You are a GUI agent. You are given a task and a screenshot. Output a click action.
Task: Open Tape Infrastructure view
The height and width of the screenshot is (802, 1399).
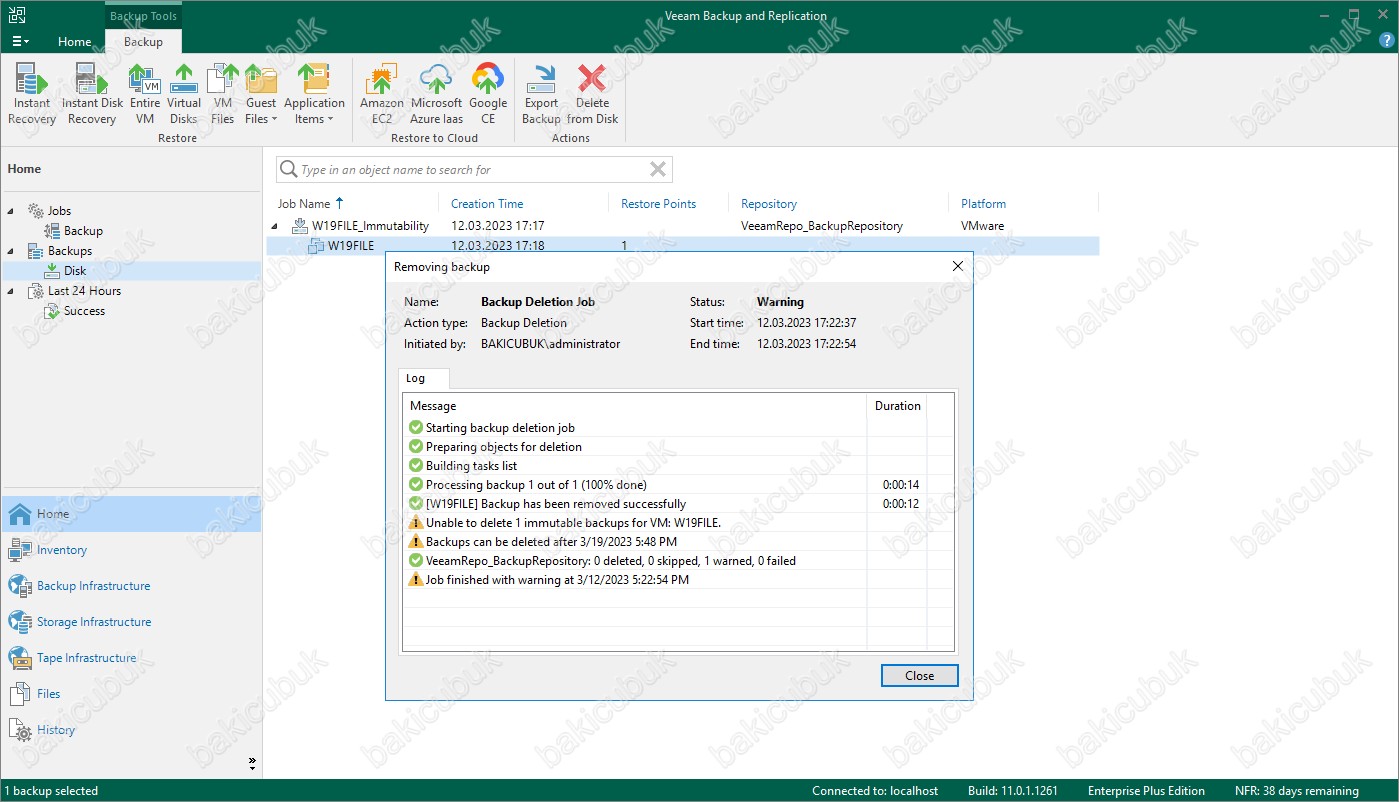click(x=131, y=658)
